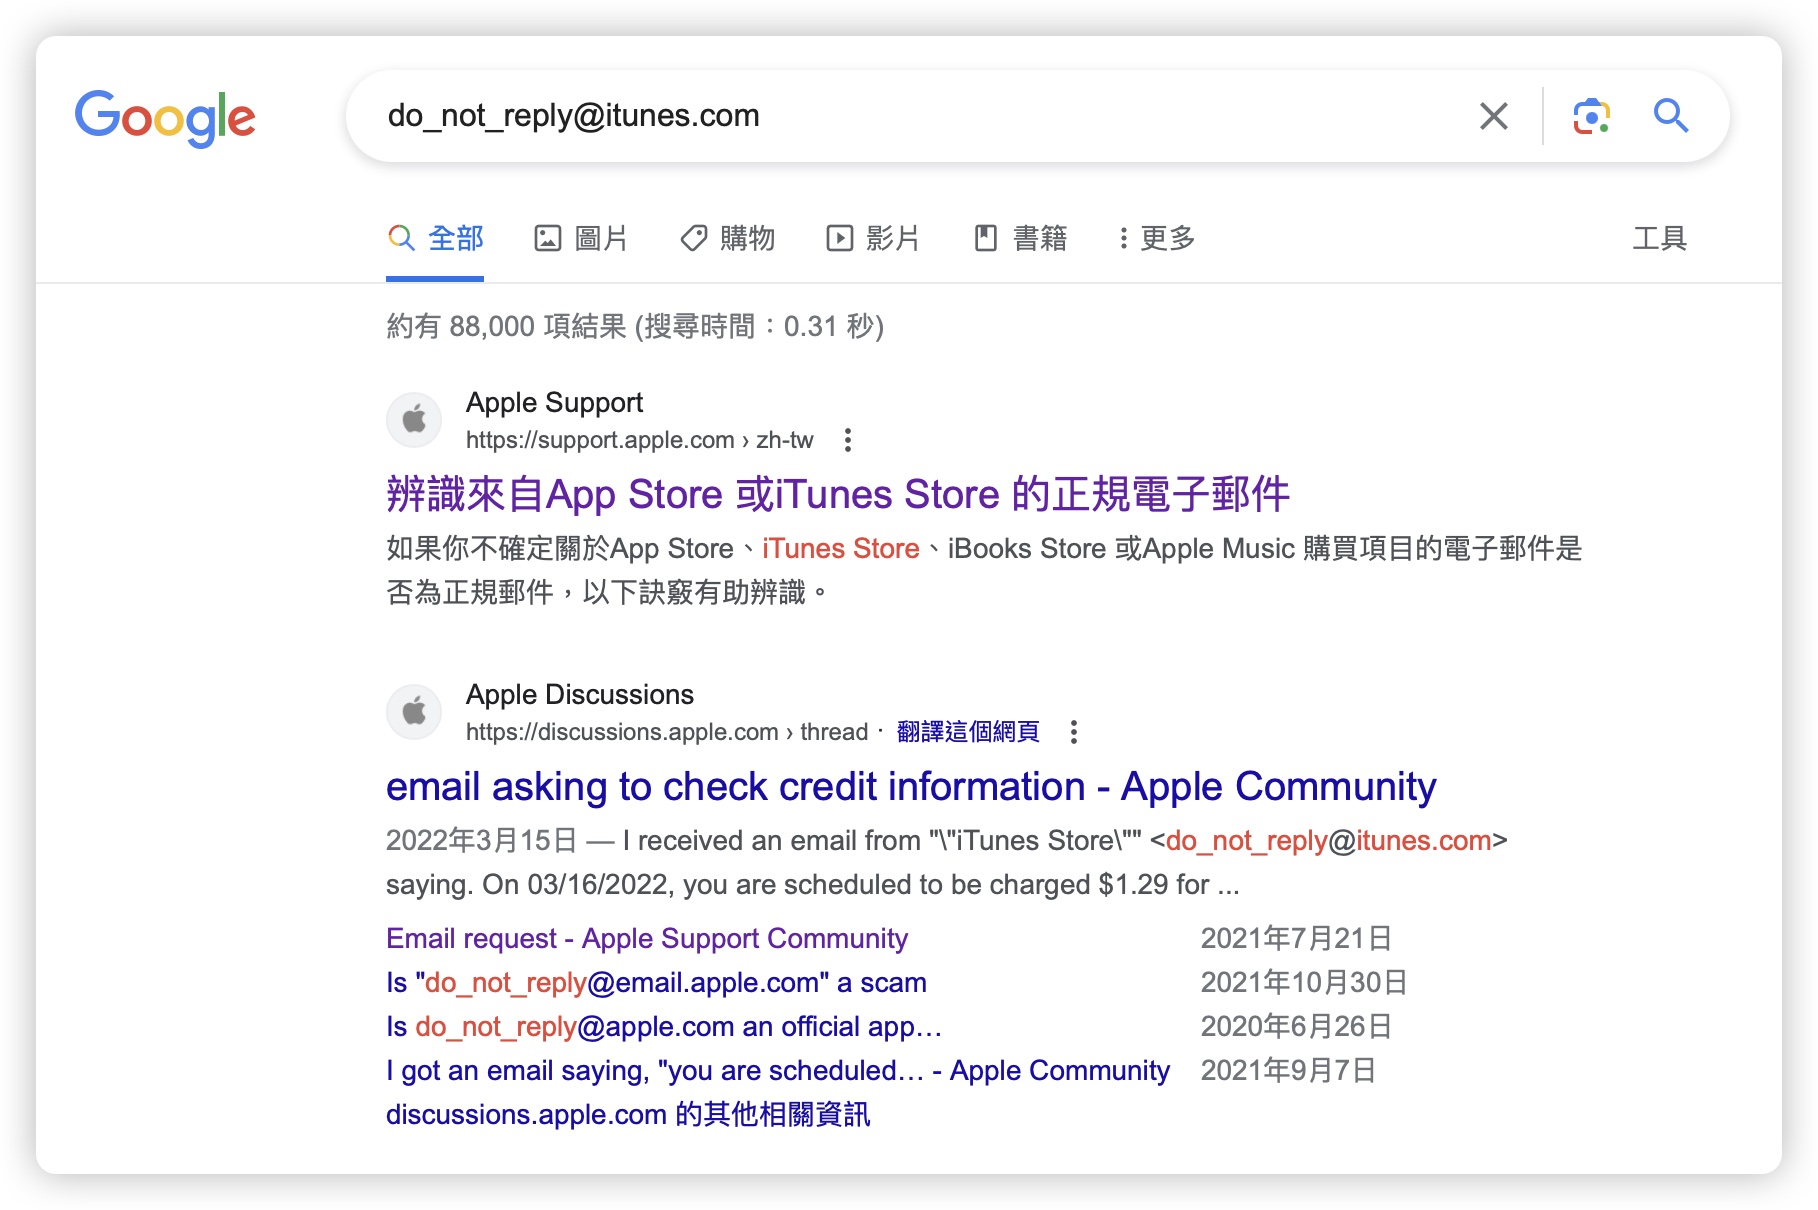Open Is do_not_reply@apple.com an official link

tap(664, 1026)
